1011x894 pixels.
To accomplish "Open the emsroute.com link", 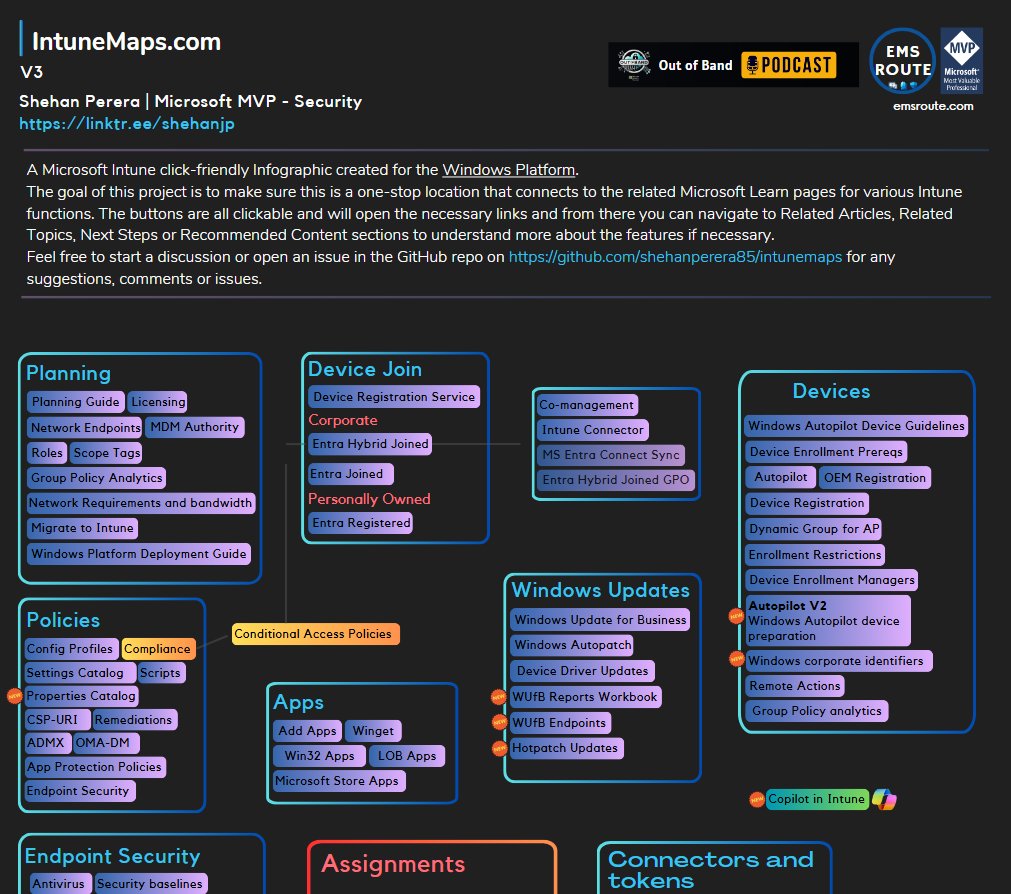I will [931, 106].
